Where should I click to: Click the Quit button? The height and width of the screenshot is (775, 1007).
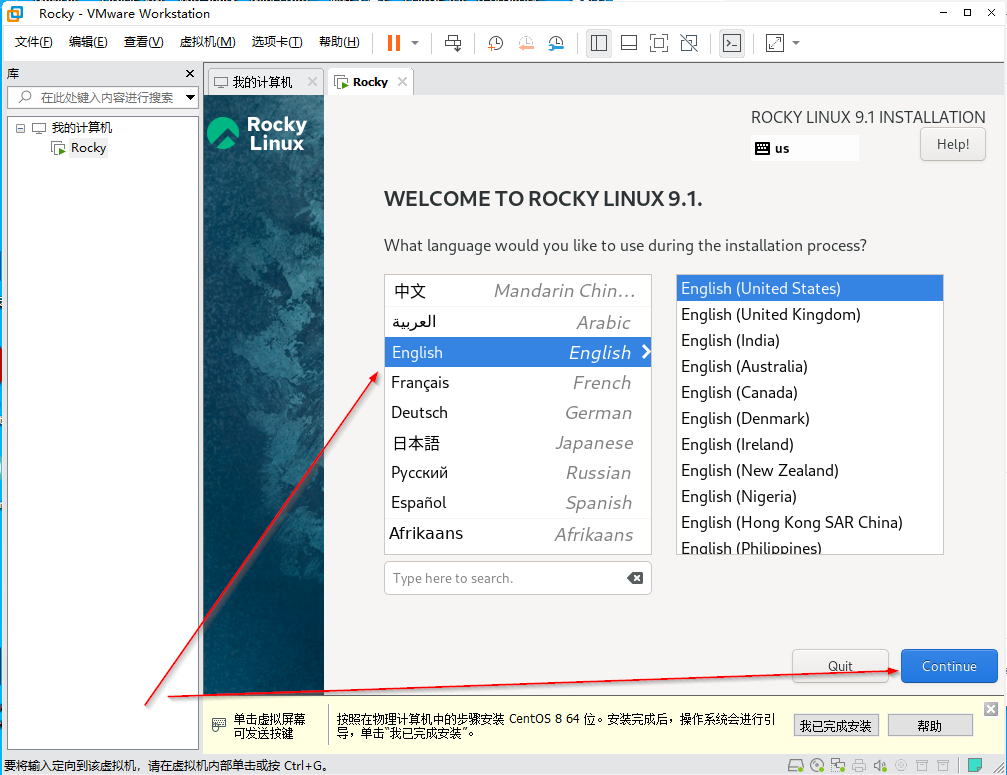840,666
